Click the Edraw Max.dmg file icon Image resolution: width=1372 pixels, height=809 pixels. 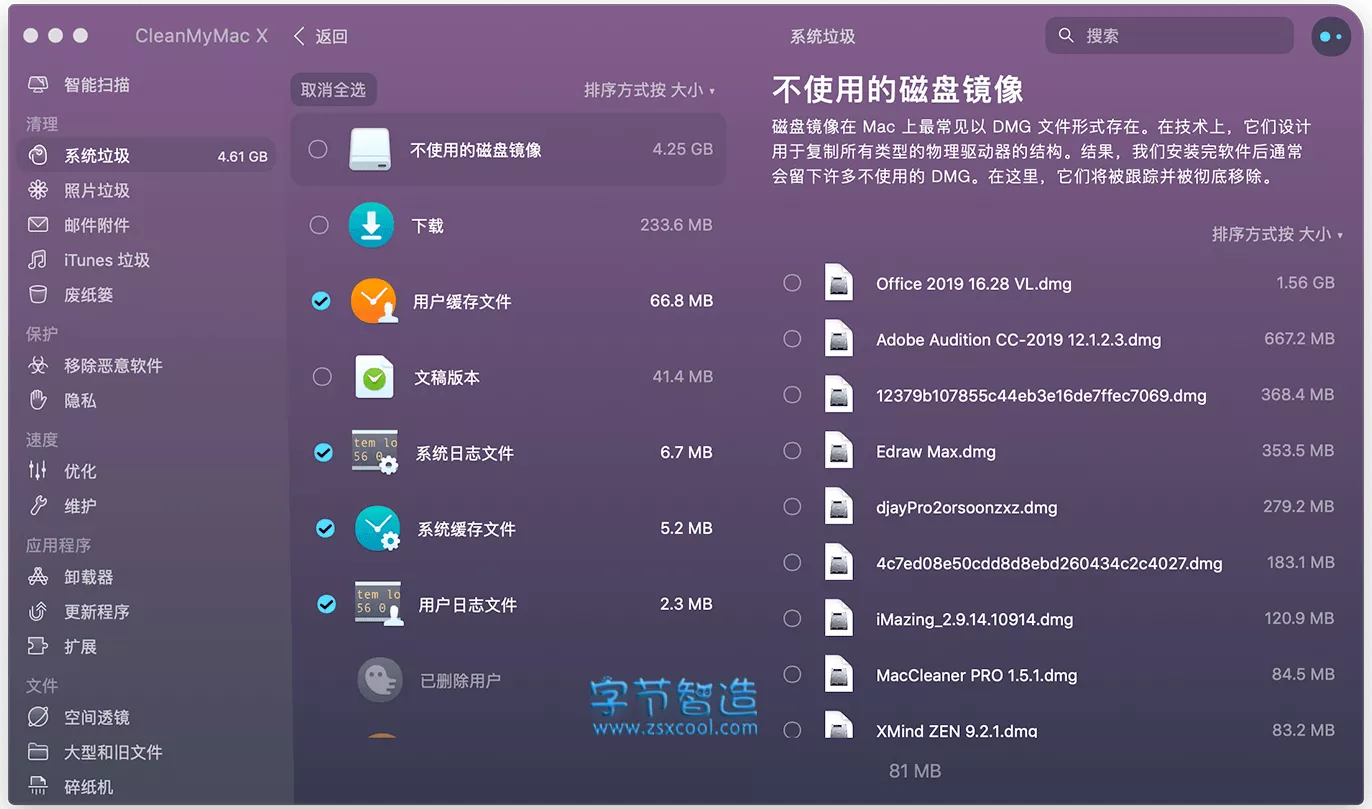point(839,451)
